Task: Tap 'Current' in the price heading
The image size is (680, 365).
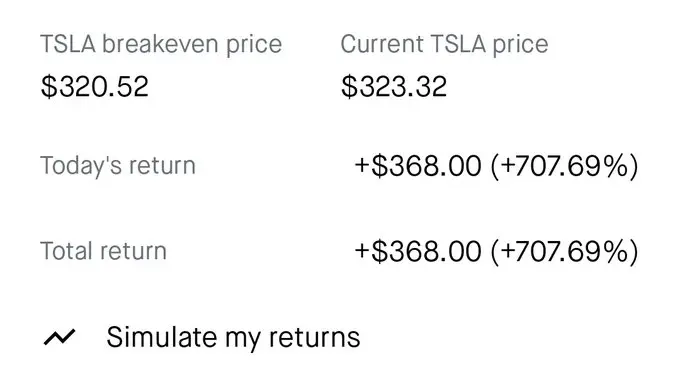Action: 382,44
